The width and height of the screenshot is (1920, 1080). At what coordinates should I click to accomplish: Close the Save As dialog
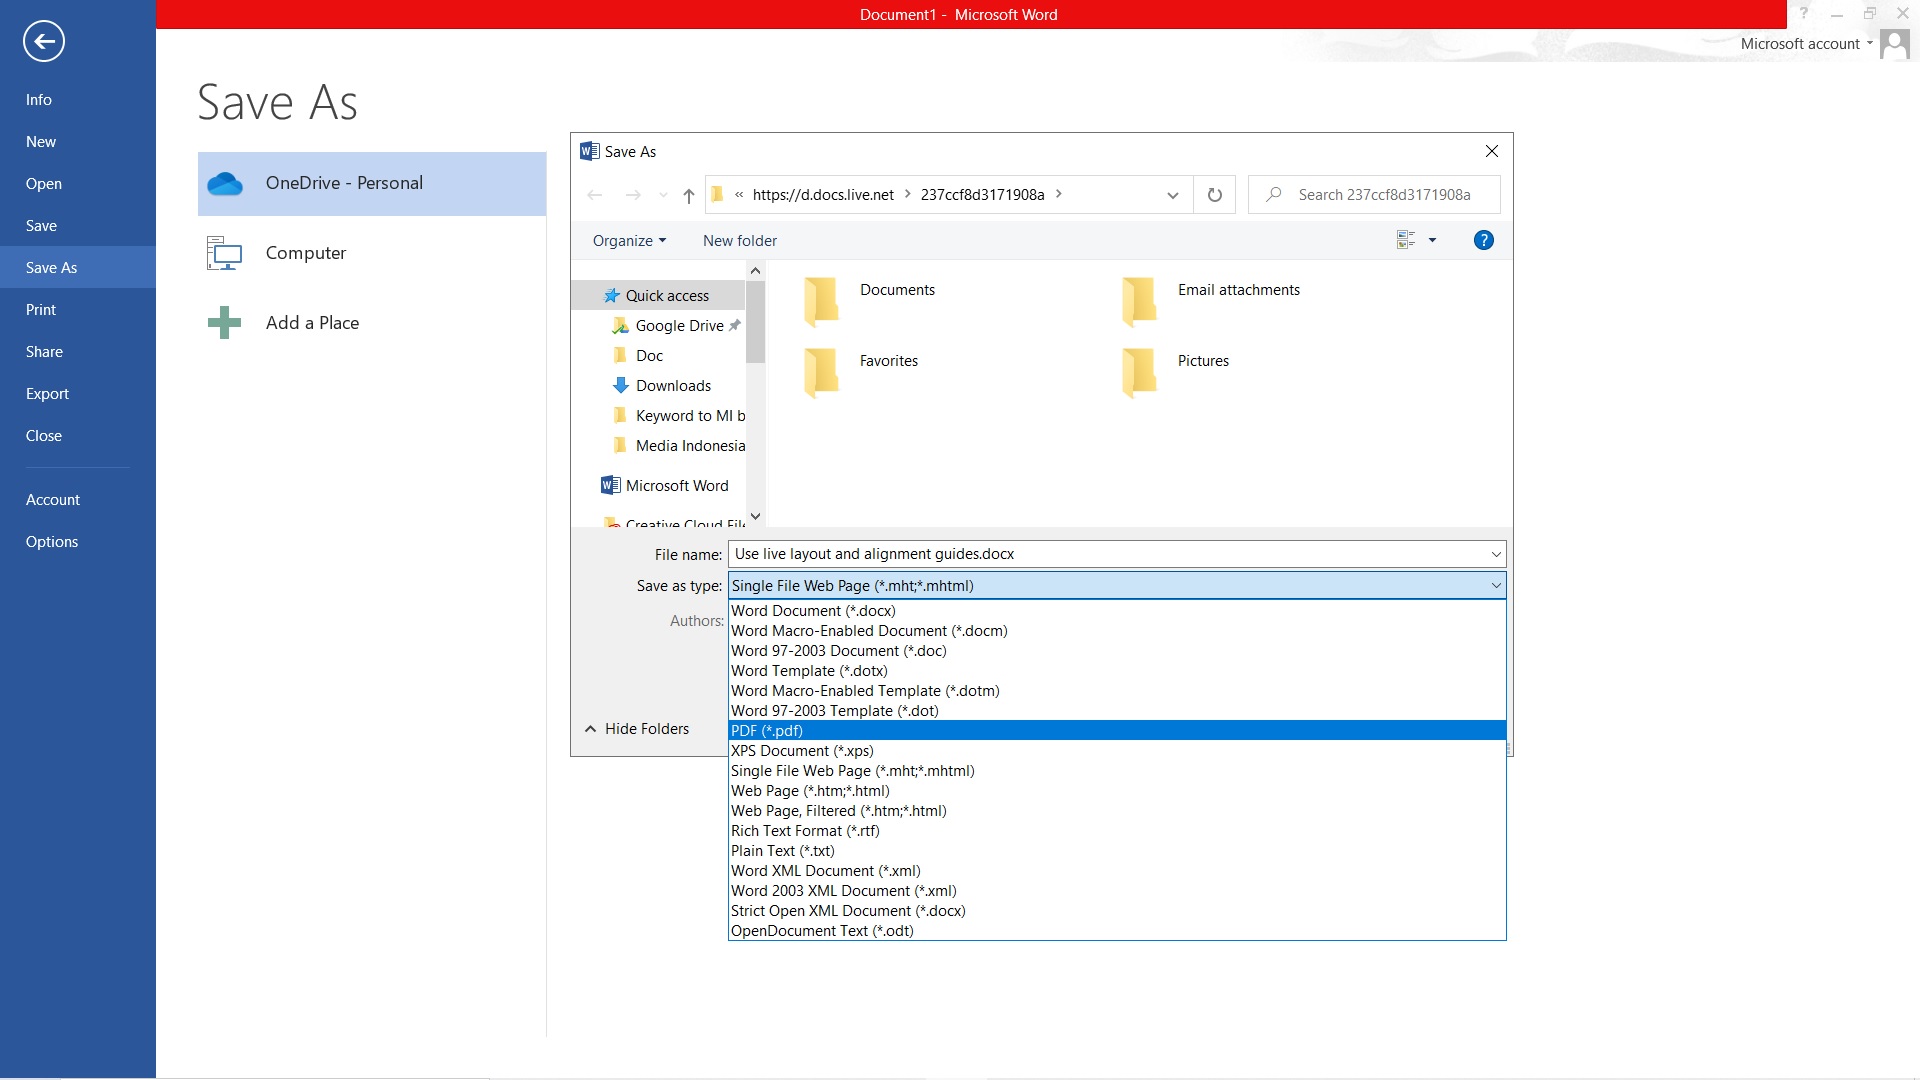pos(1492,151)
